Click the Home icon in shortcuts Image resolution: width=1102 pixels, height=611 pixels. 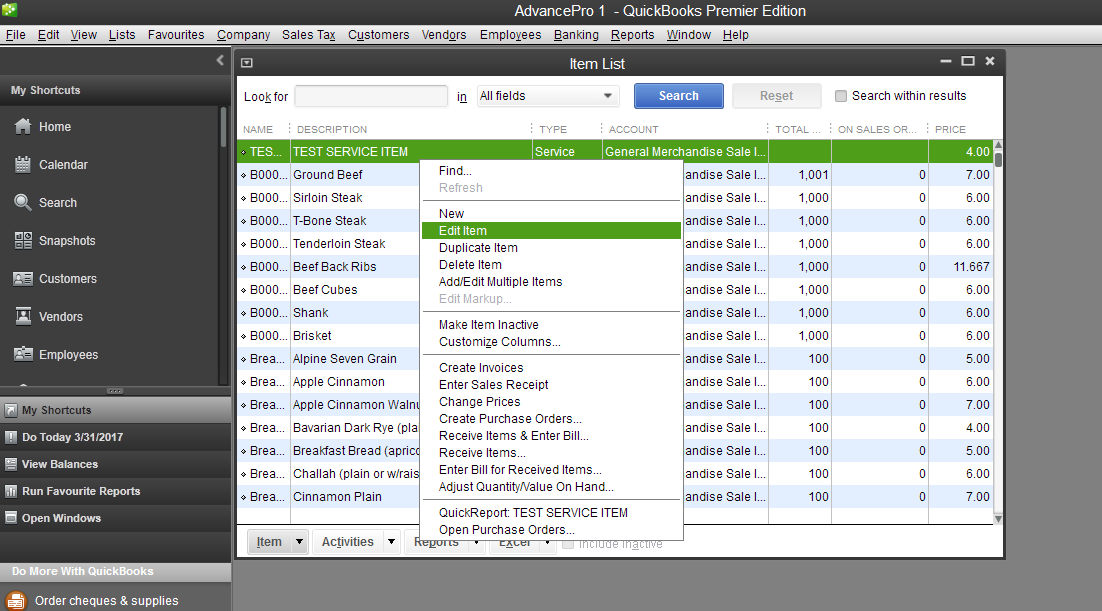click(23, 127)
